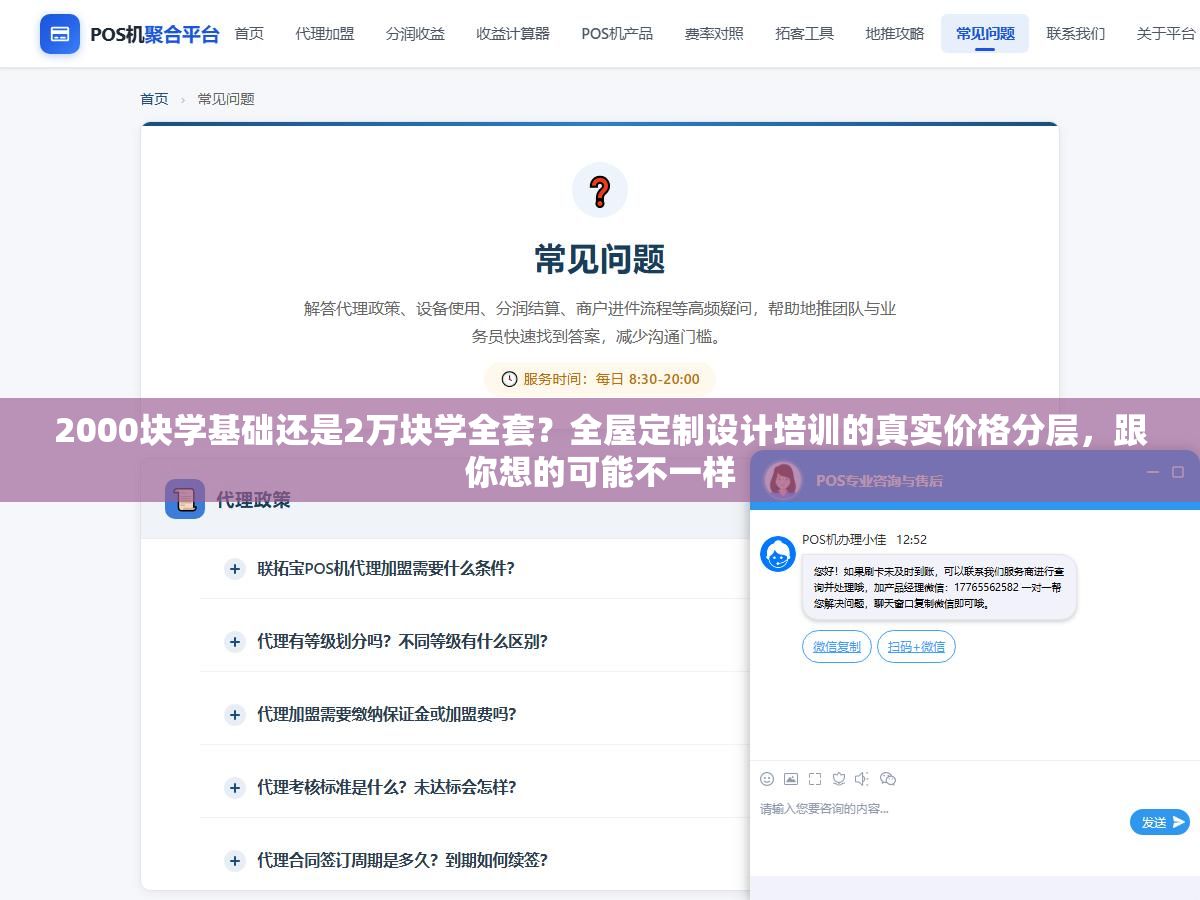Open the 分润收益 nav item
The image size is (1200, 900).
[x=415, y=34]
